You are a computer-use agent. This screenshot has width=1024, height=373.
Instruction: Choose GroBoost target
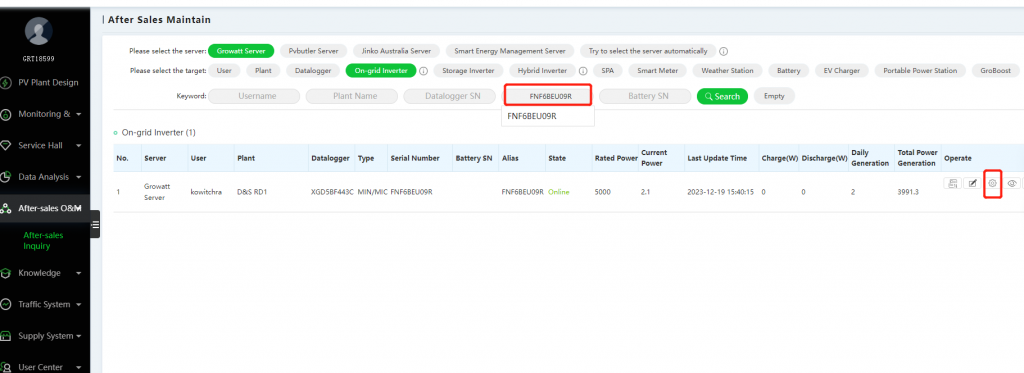click(995, 71)
